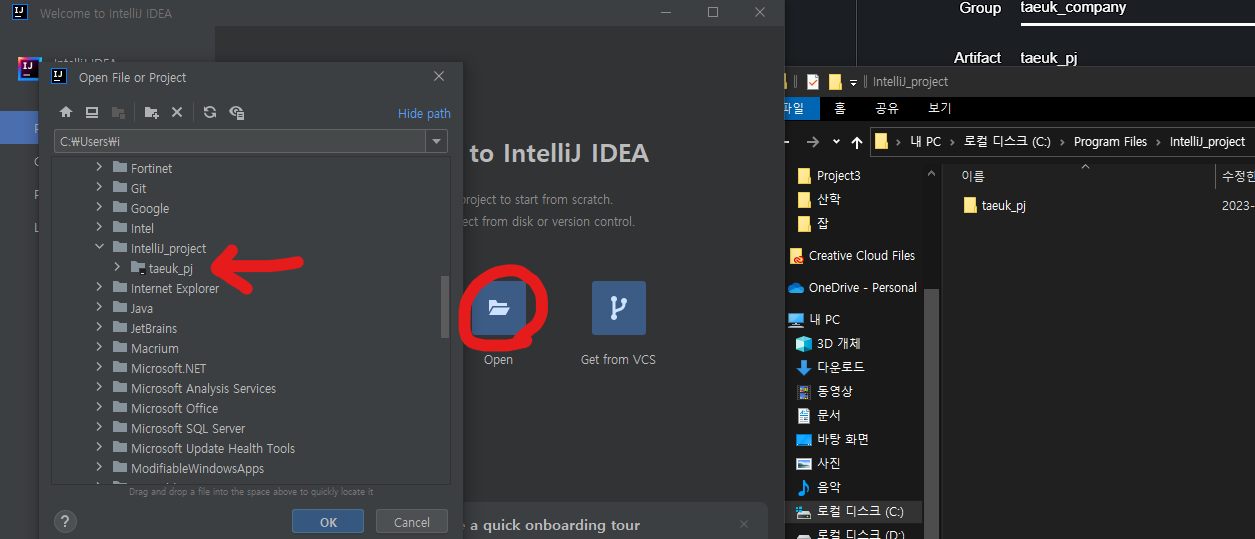Image resolution: width=1255 pixels, height=539 pixels.
Task: Create a new folder in Open dialog
Action: pos(151,113)
